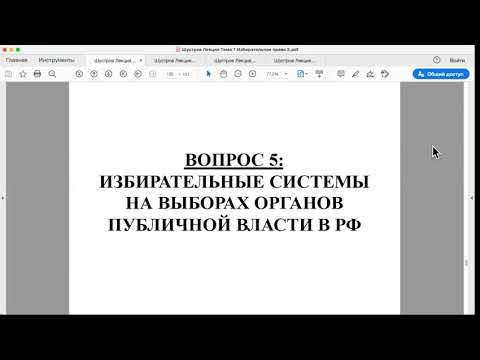
Task: Switch to the second Шустров Лекция tab
Action: pos(175,61)
